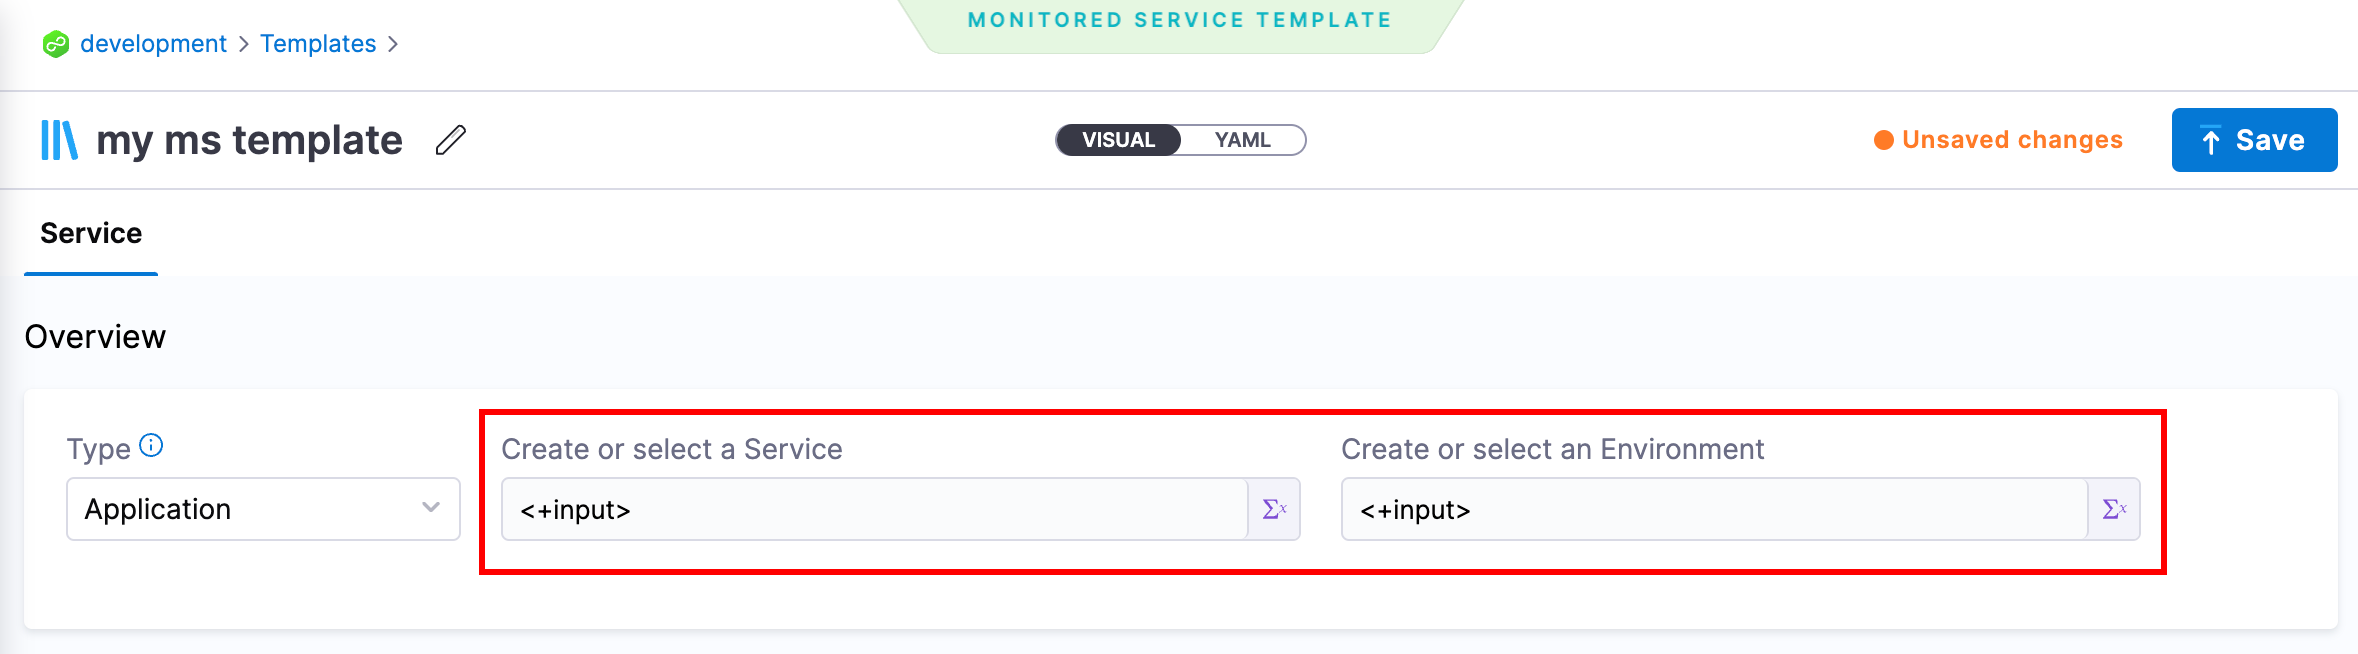Edit template name with pencil icon
Image resolution: width=2358 pixels, height=654 pixels.
pyautogui.click(x=451, y=140)
